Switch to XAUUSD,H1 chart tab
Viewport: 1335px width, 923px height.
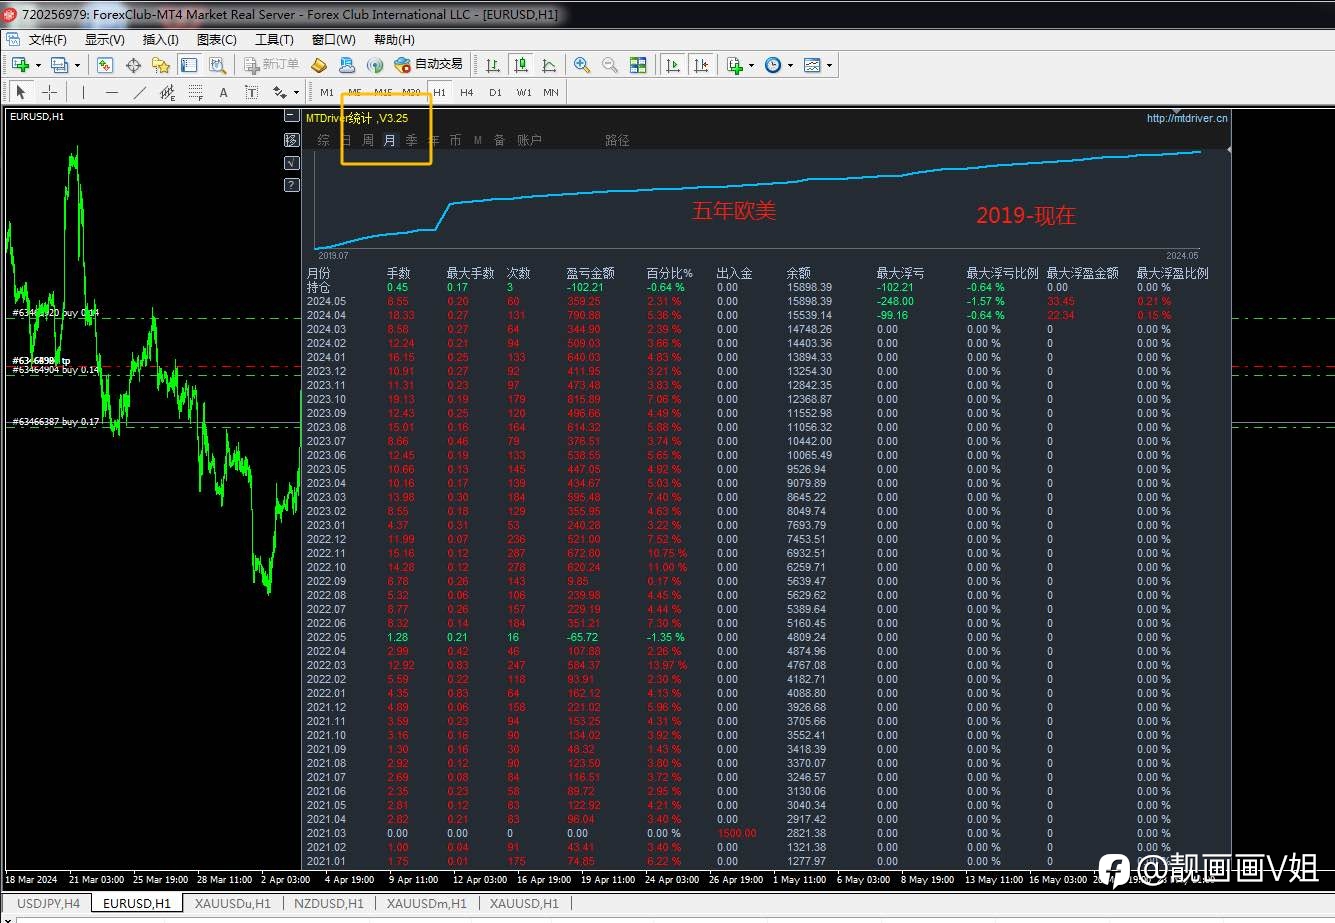[523, 903]
